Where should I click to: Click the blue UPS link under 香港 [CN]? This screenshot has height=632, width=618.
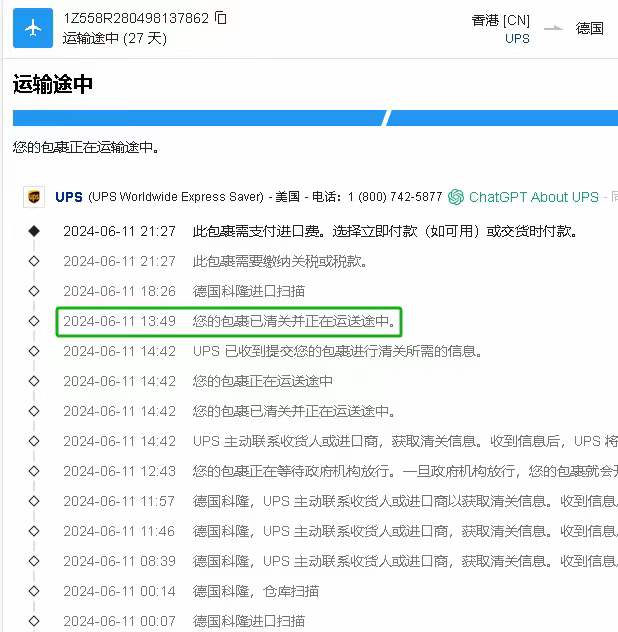pyautogui.click(x=517, y=39)
